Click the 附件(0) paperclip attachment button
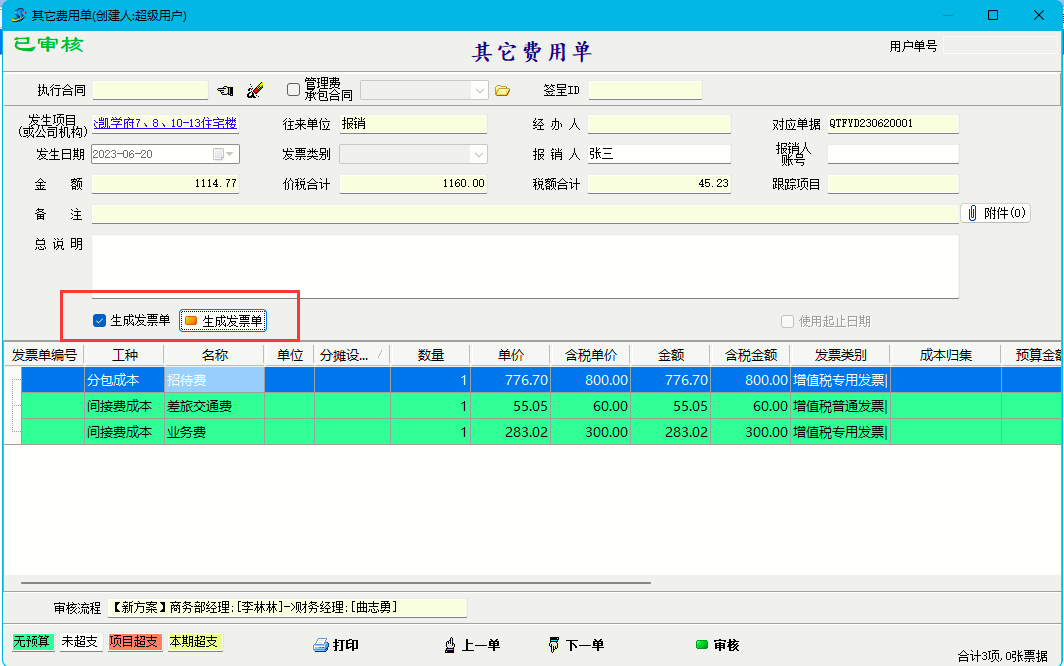 pos(996,213)
